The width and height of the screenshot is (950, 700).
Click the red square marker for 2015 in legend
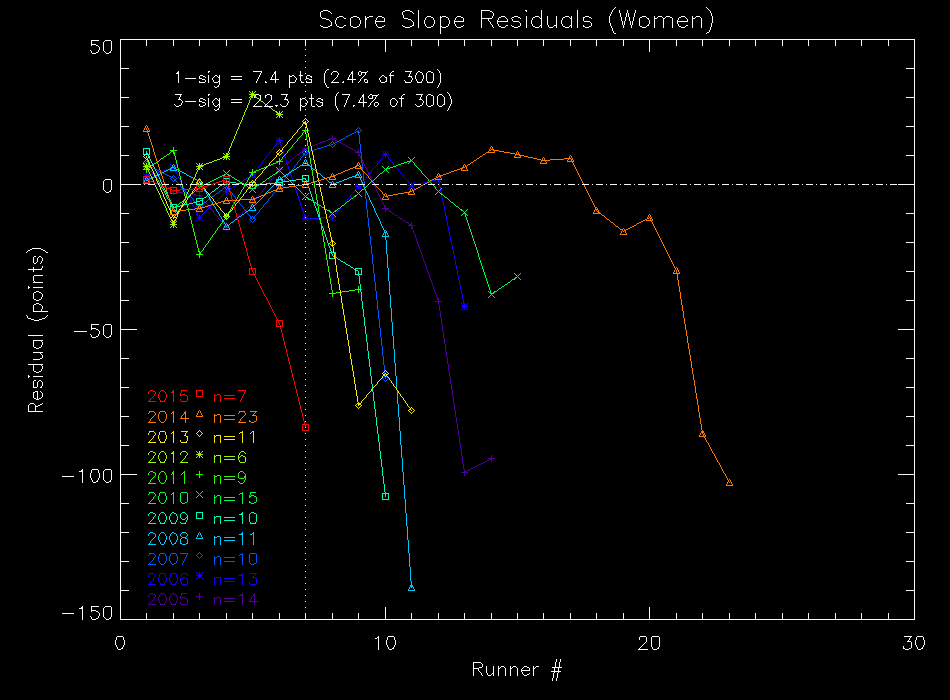pyautogui.click(x=199, y=395)
